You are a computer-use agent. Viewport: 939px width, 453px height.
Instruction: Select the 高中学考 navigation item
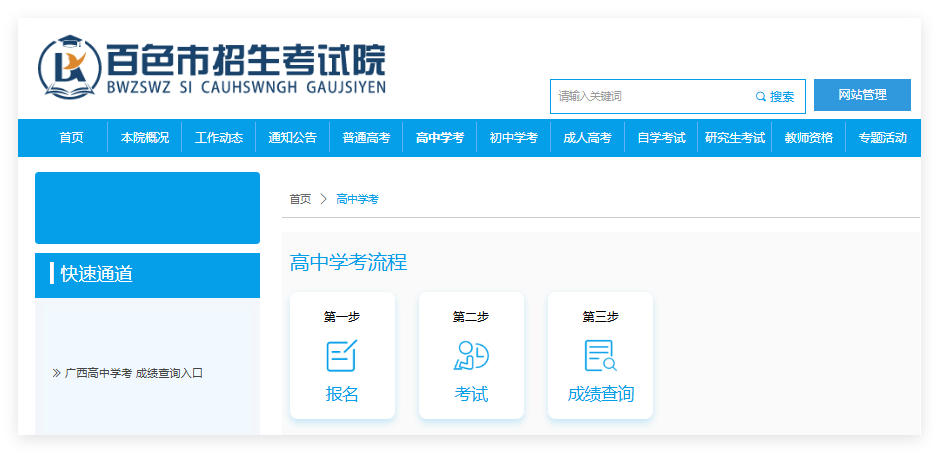tap(440, 138)
